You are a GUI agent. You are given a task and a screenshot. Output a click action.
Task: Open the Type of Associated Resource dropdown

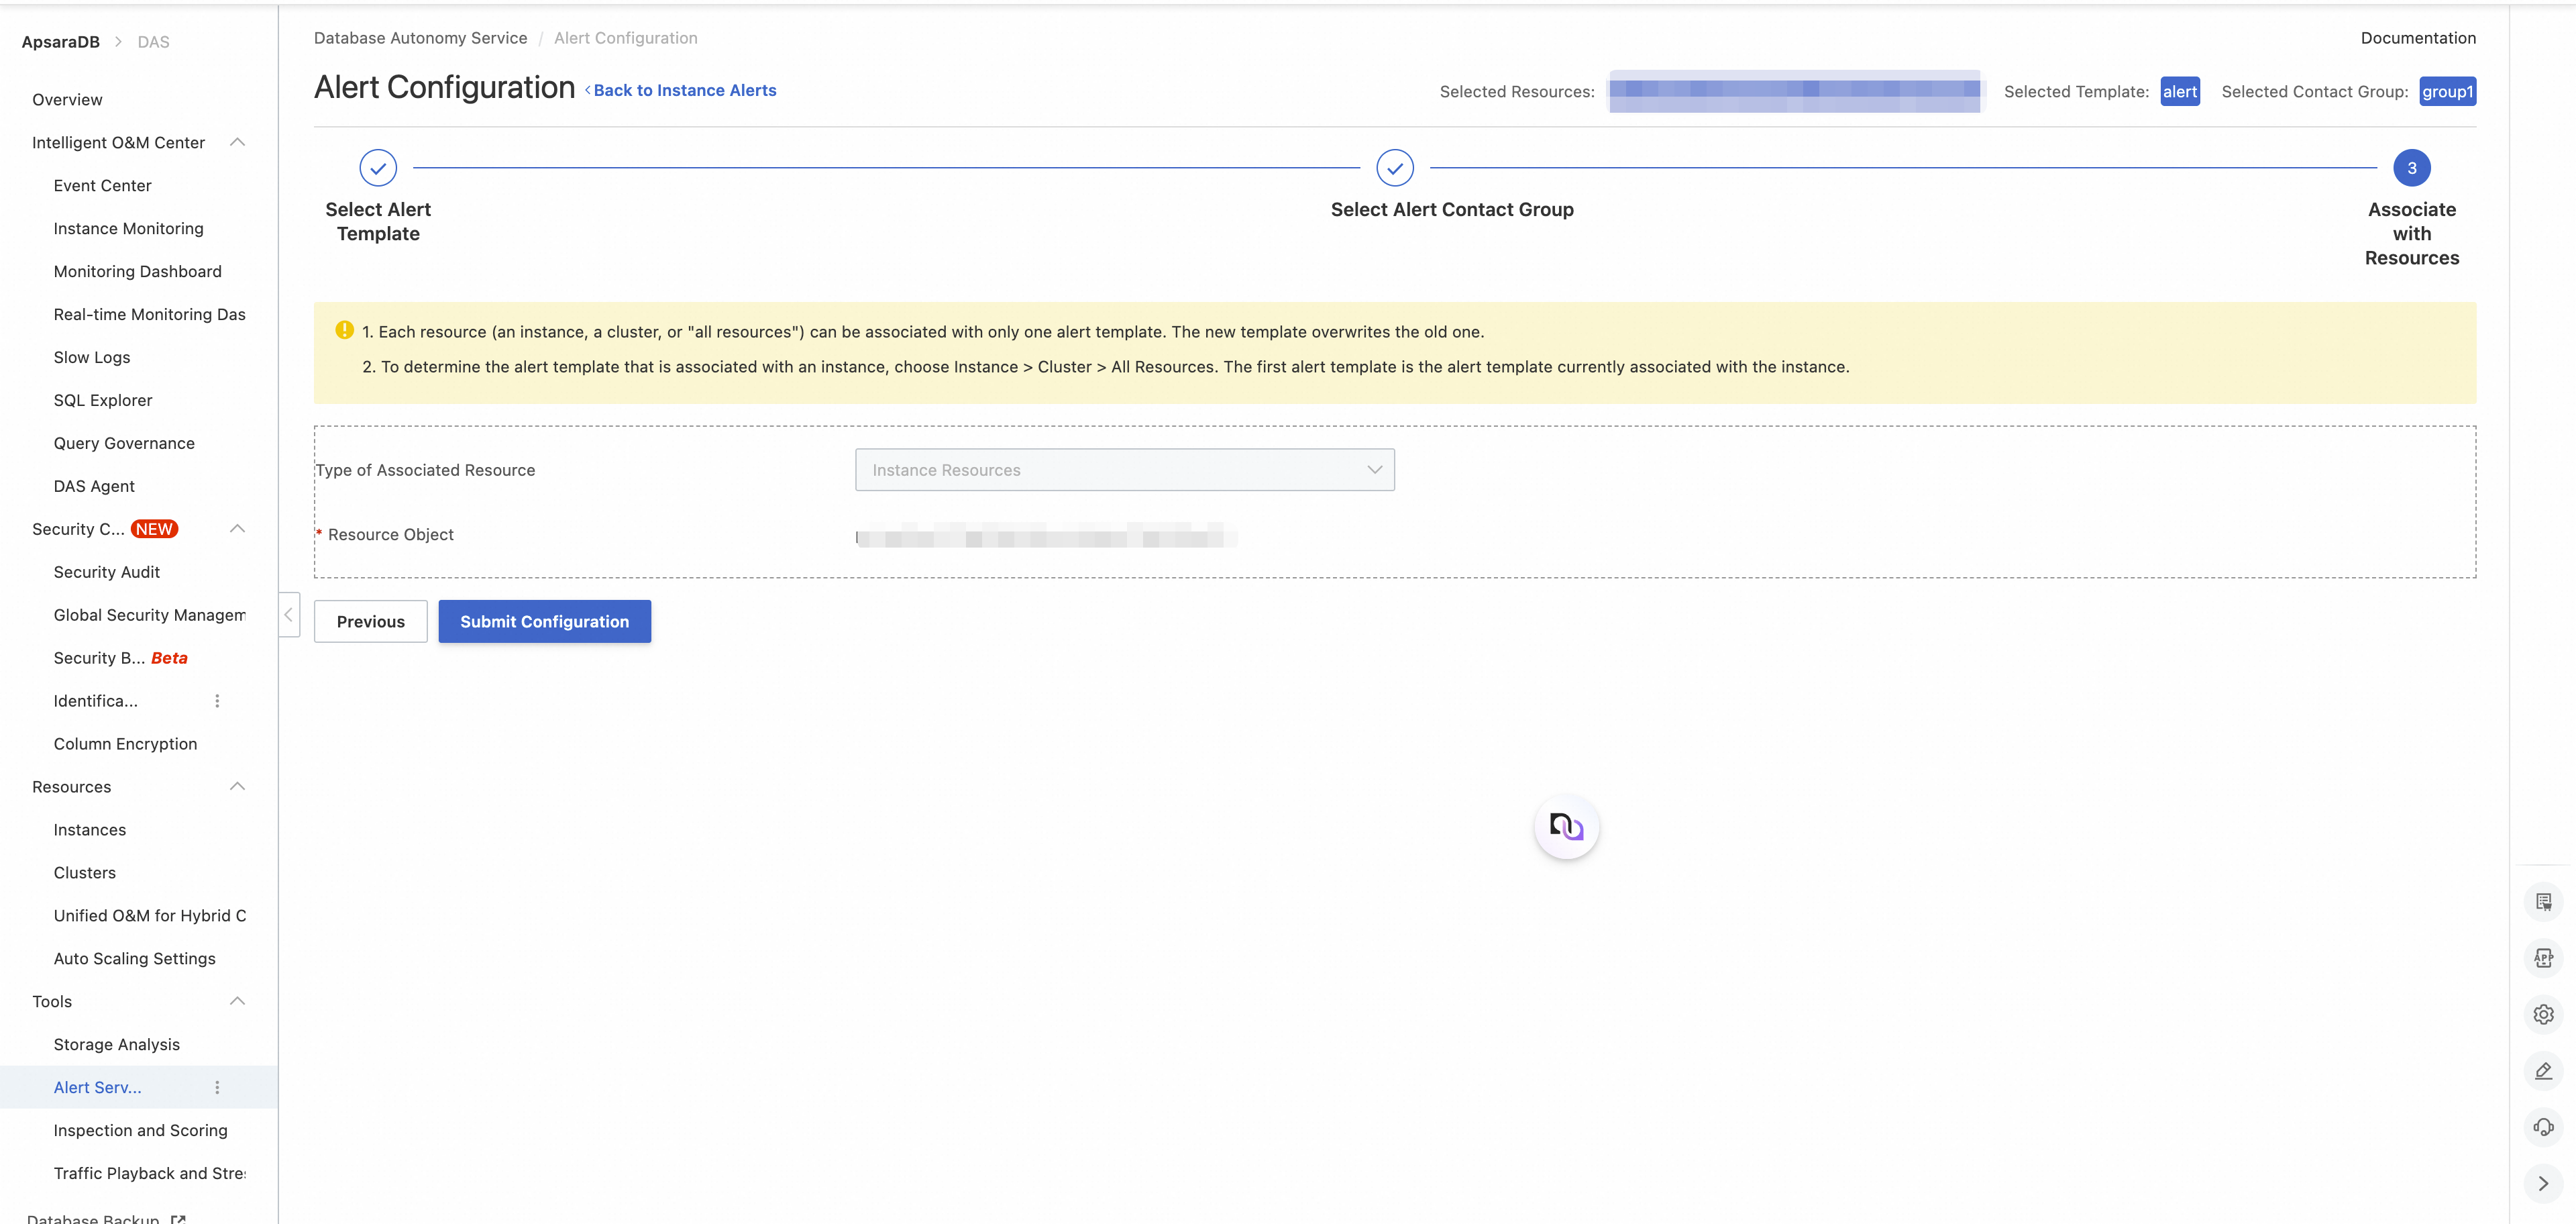(1124, 469)
